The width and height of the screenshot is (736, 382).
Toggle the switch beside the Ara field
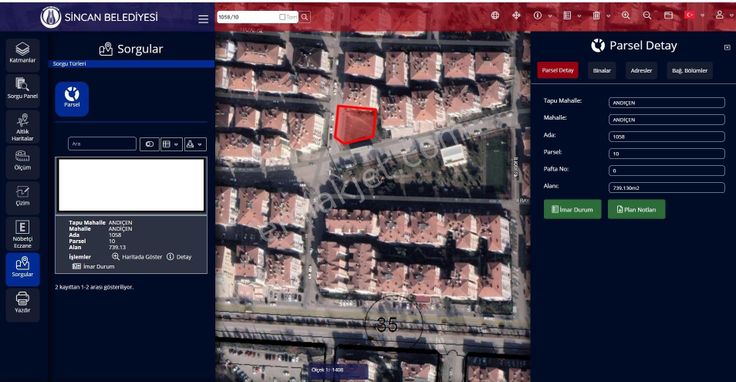[x=149, y=144]
